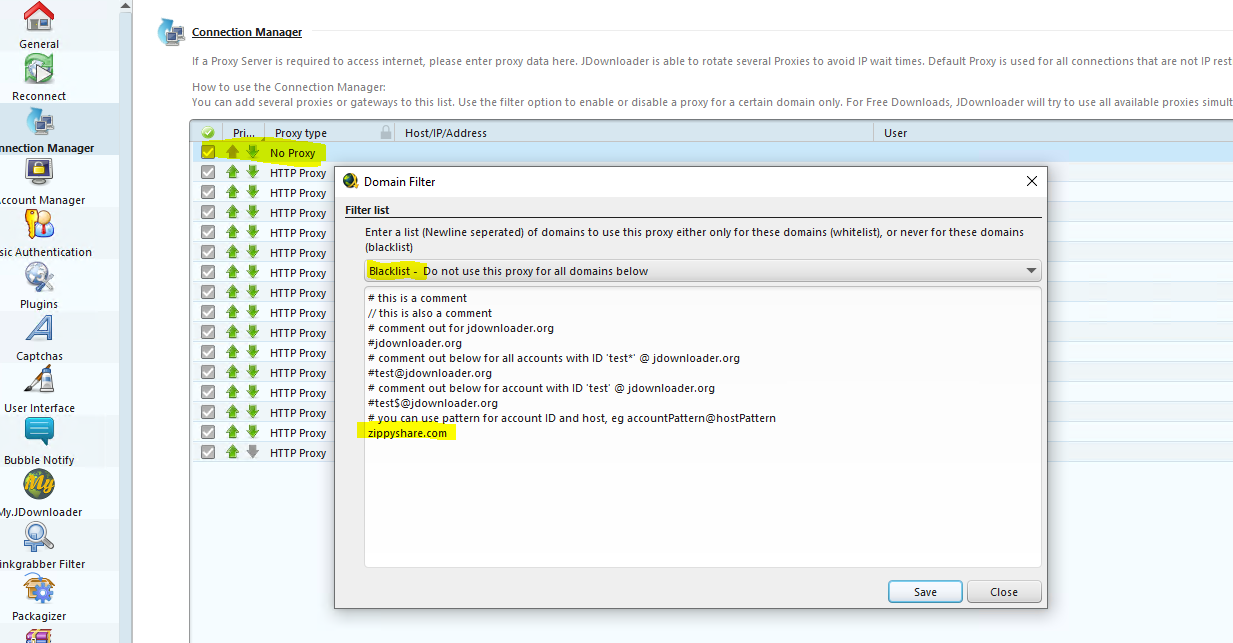Open User Interface settings
Image resolution: width=1233 pixels, height=643 pixels.
(x=39, y=390)
